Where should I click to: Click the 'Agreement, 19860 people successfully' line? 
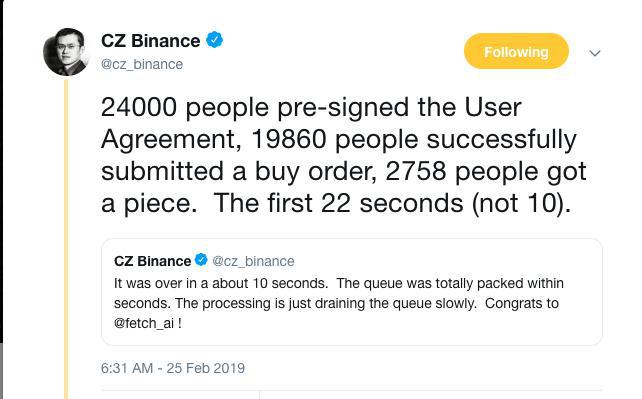pos(339,140)
